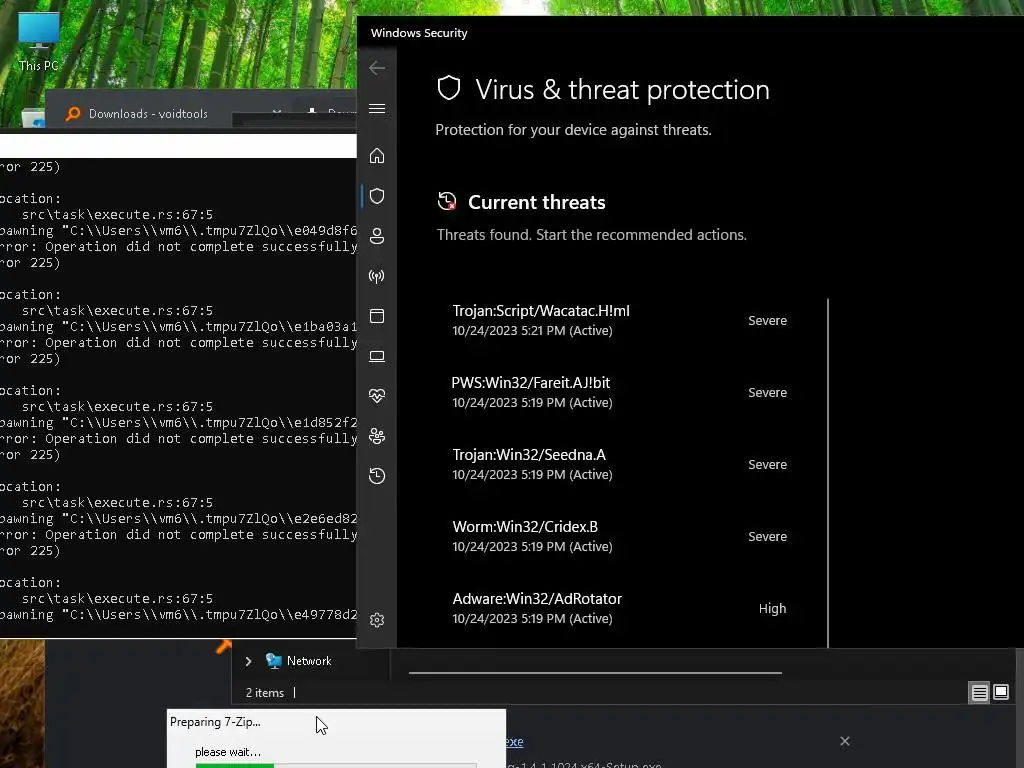Click the threats list vertical scrollbar

point(827,473)
